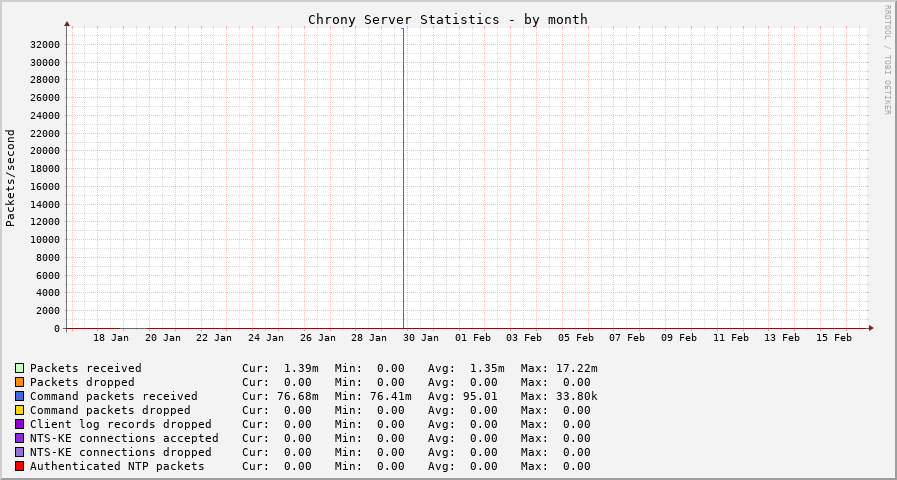
Task: Click the Client log records dropped swatch
Action: point(19,425)
